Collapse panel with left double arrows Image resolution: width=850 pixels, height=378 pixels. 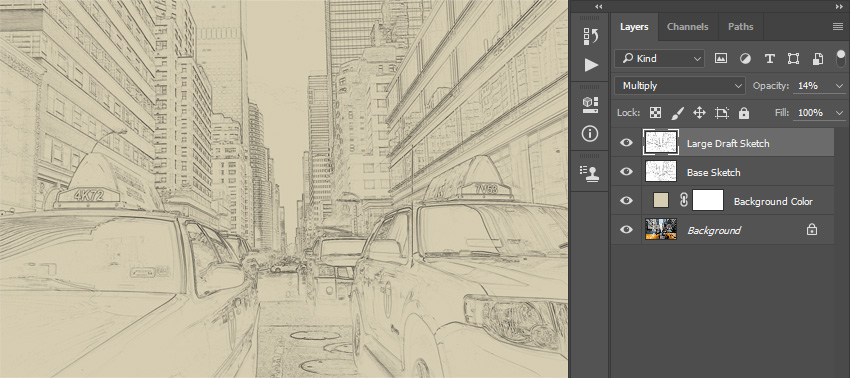[x=598, y=7]
